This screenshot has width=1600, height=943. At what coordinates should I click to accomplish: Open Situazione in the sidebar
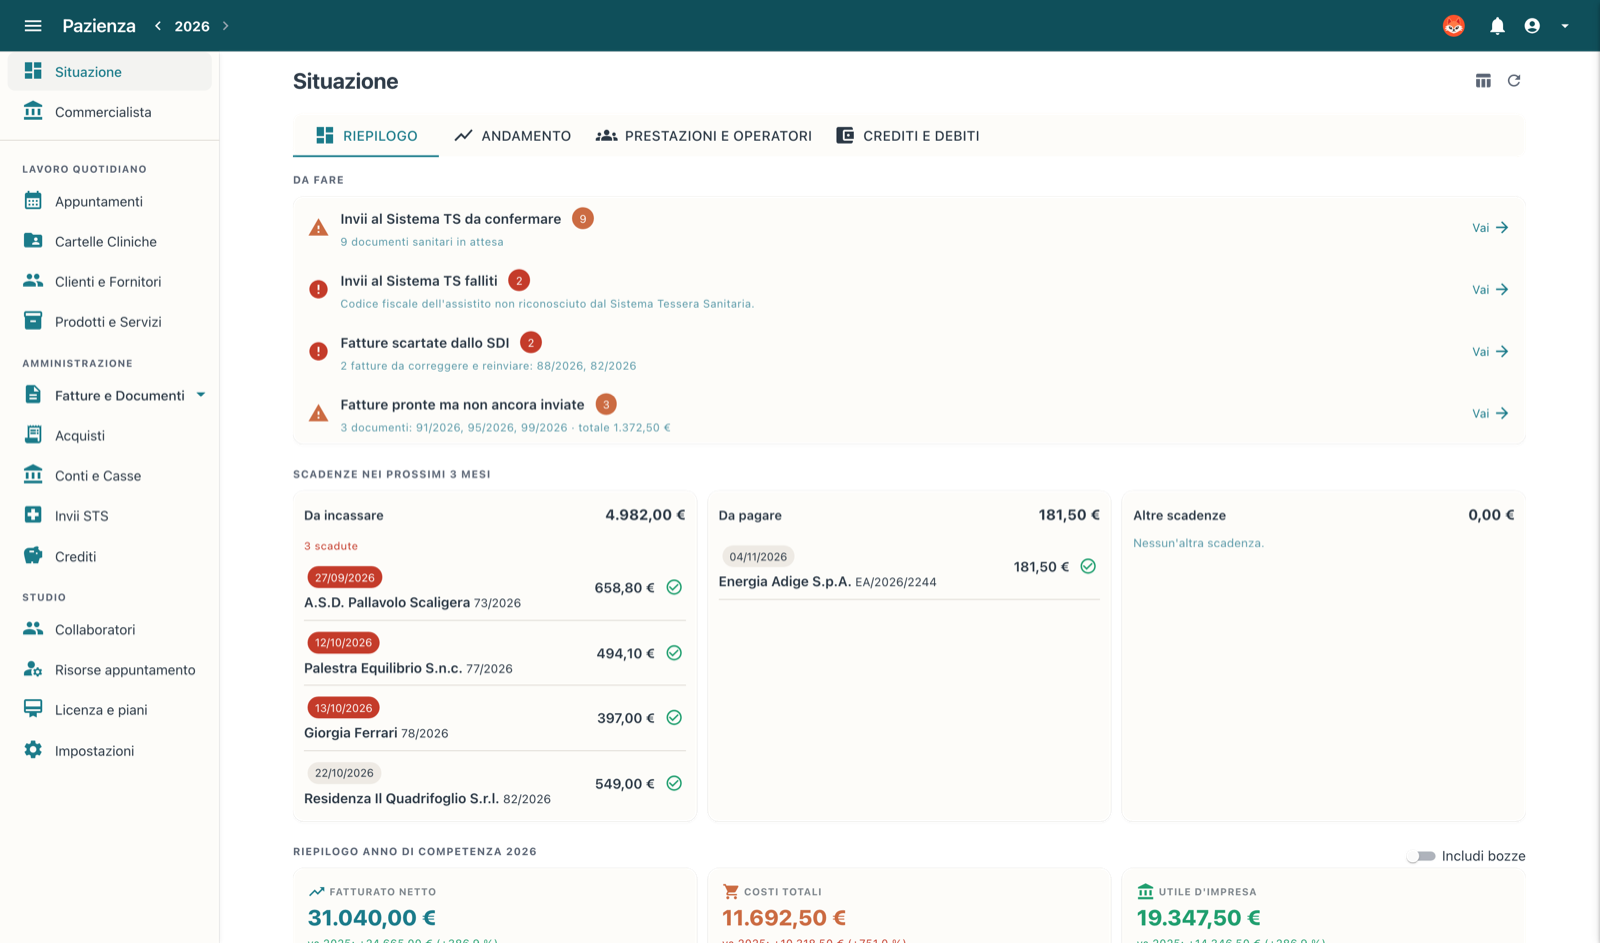110,72
